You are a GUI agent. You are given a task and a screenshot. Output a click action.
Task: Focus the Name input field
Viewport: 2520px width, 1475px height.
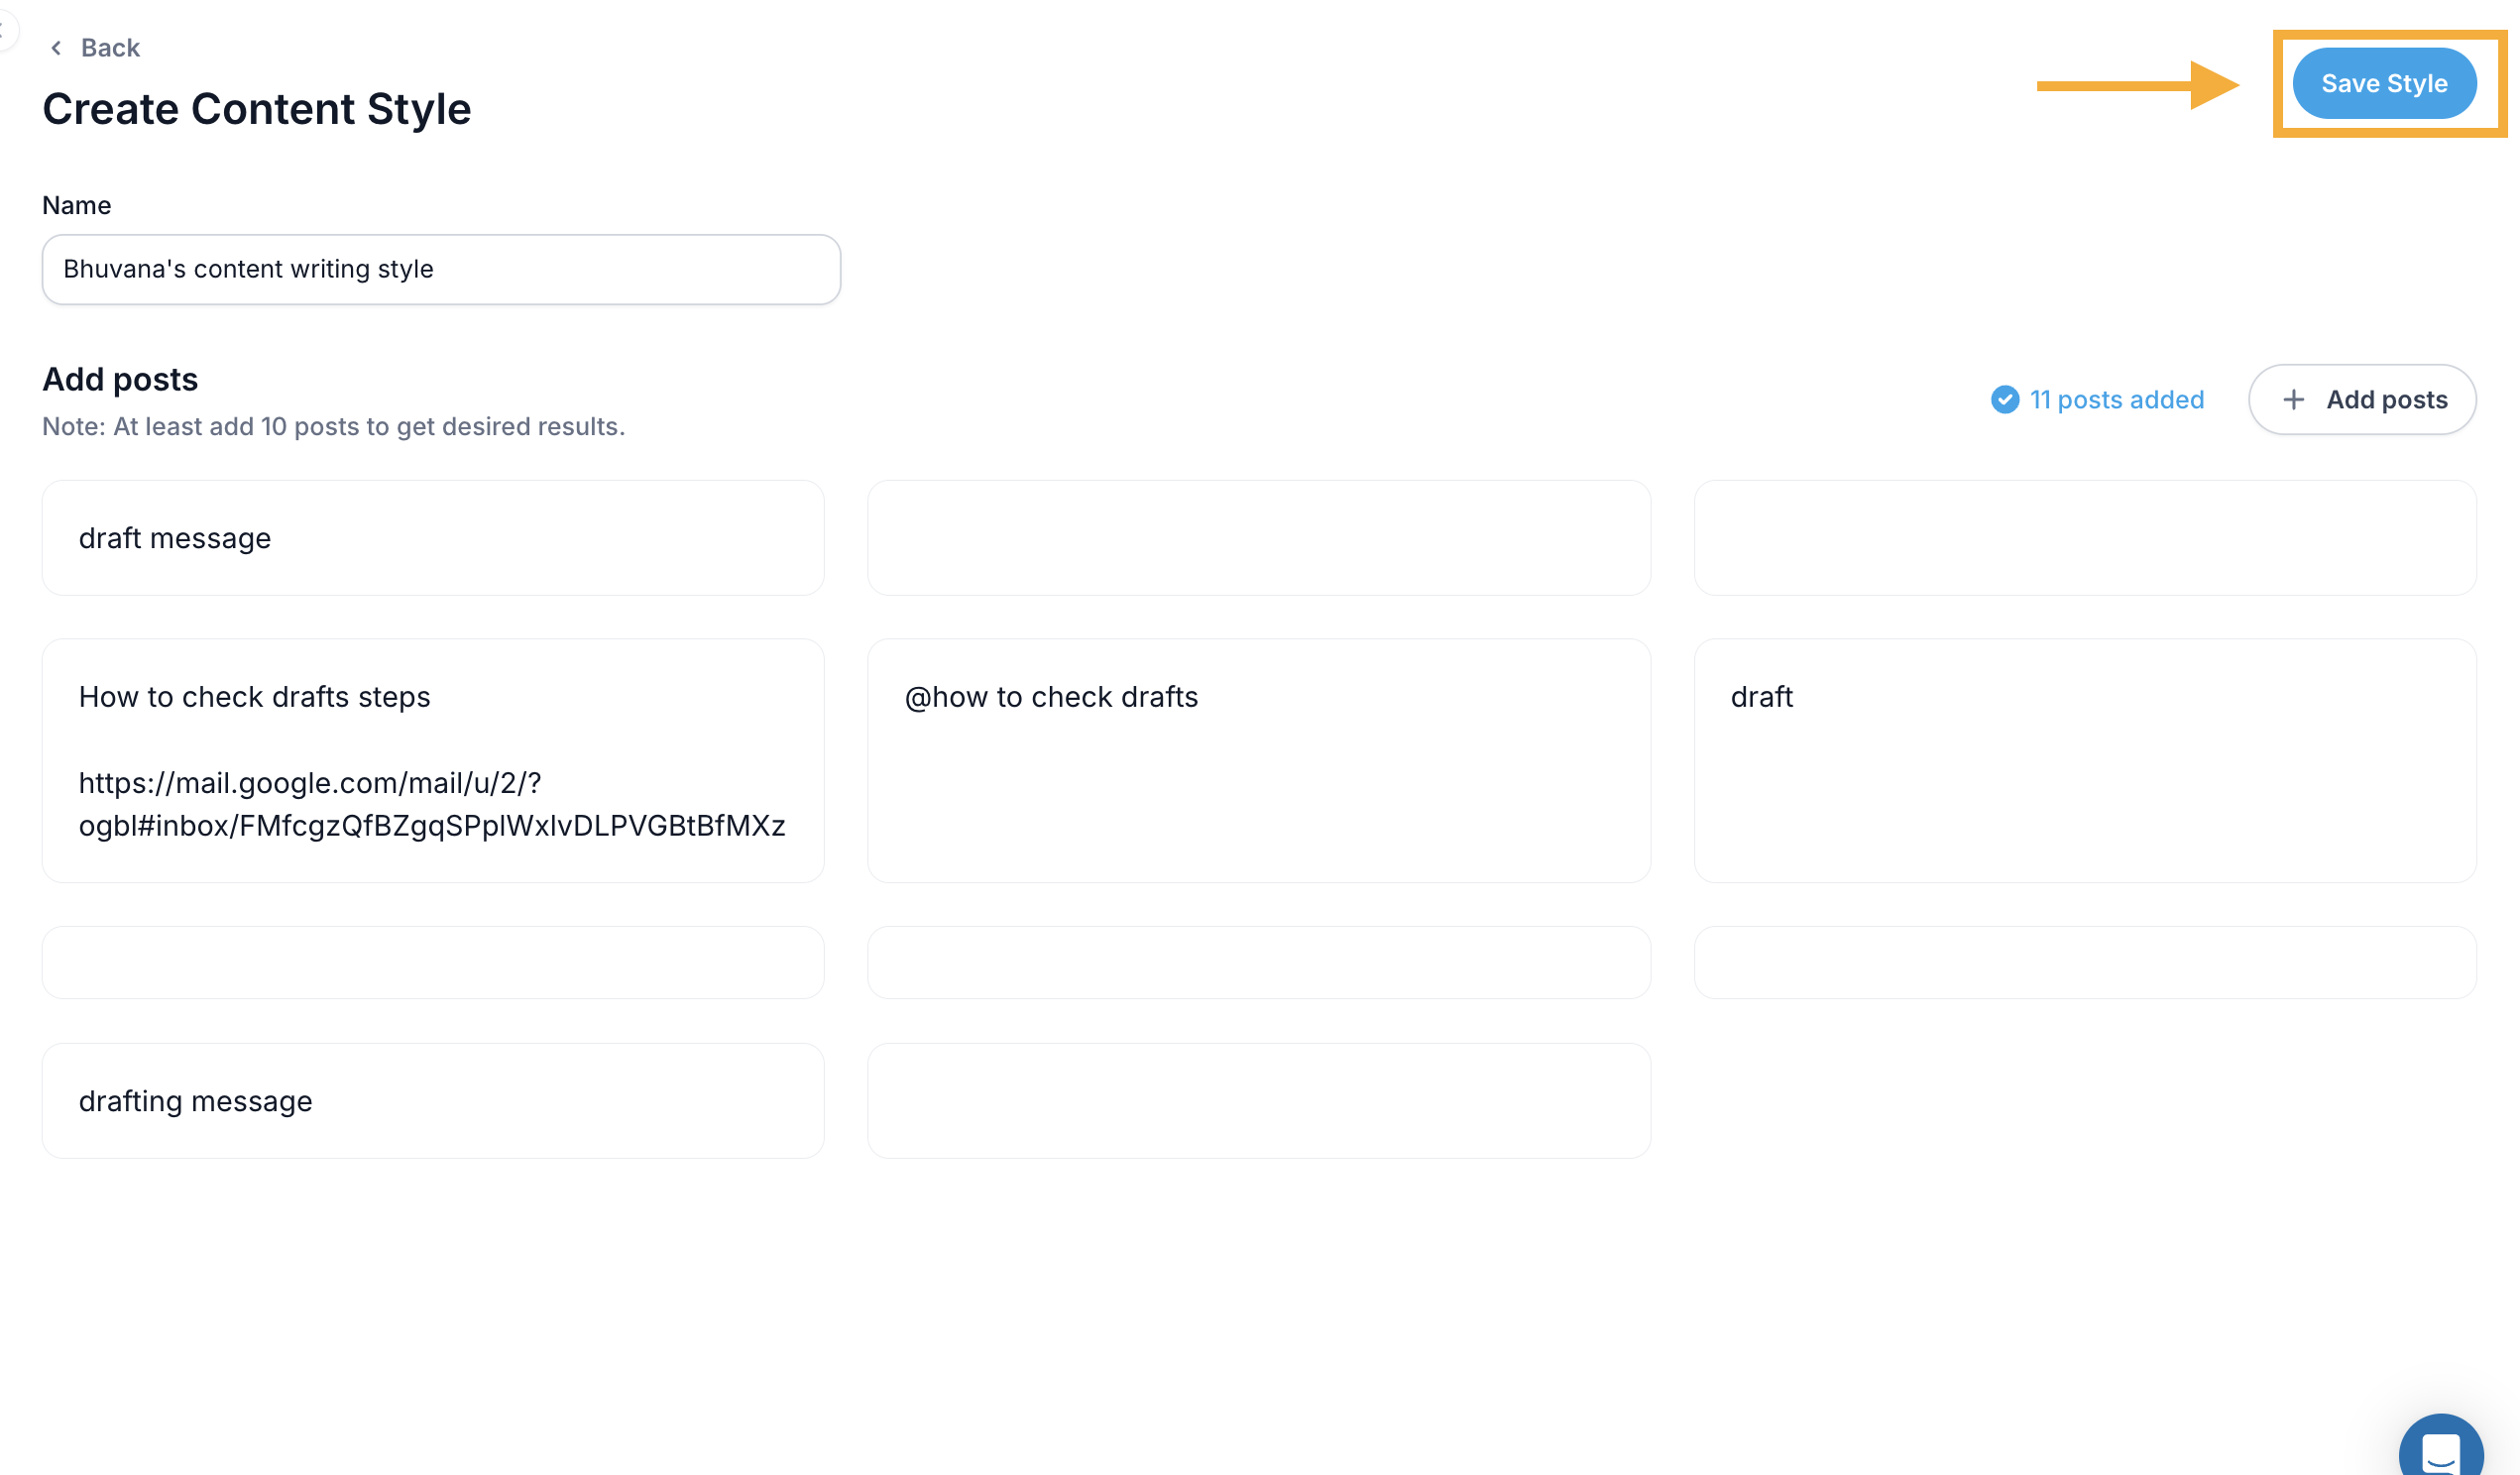tap(441, 269)
